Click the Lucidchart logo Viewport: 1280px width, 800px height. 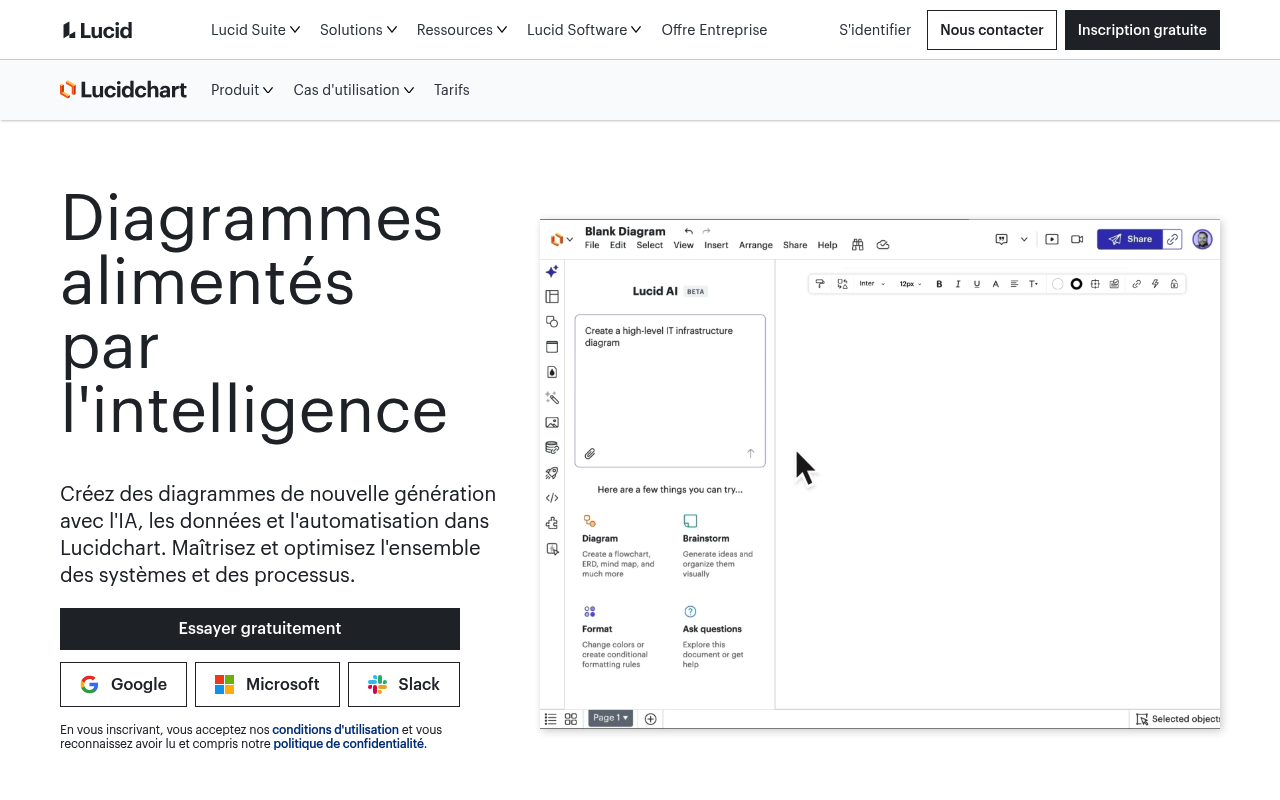pyautogui.click(x=123, y=90)
